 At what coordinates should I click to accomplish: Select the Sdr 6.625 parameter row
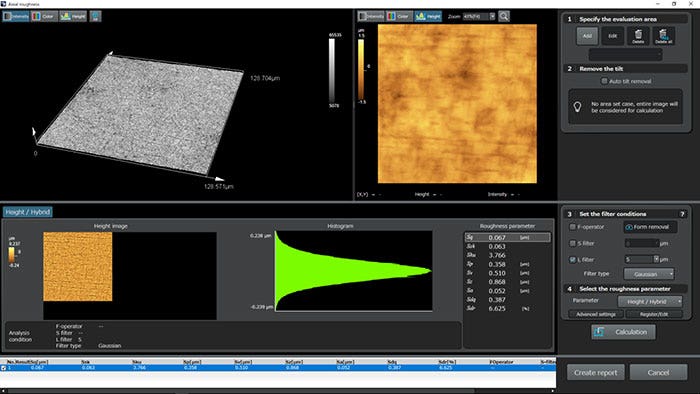(507, 309)
